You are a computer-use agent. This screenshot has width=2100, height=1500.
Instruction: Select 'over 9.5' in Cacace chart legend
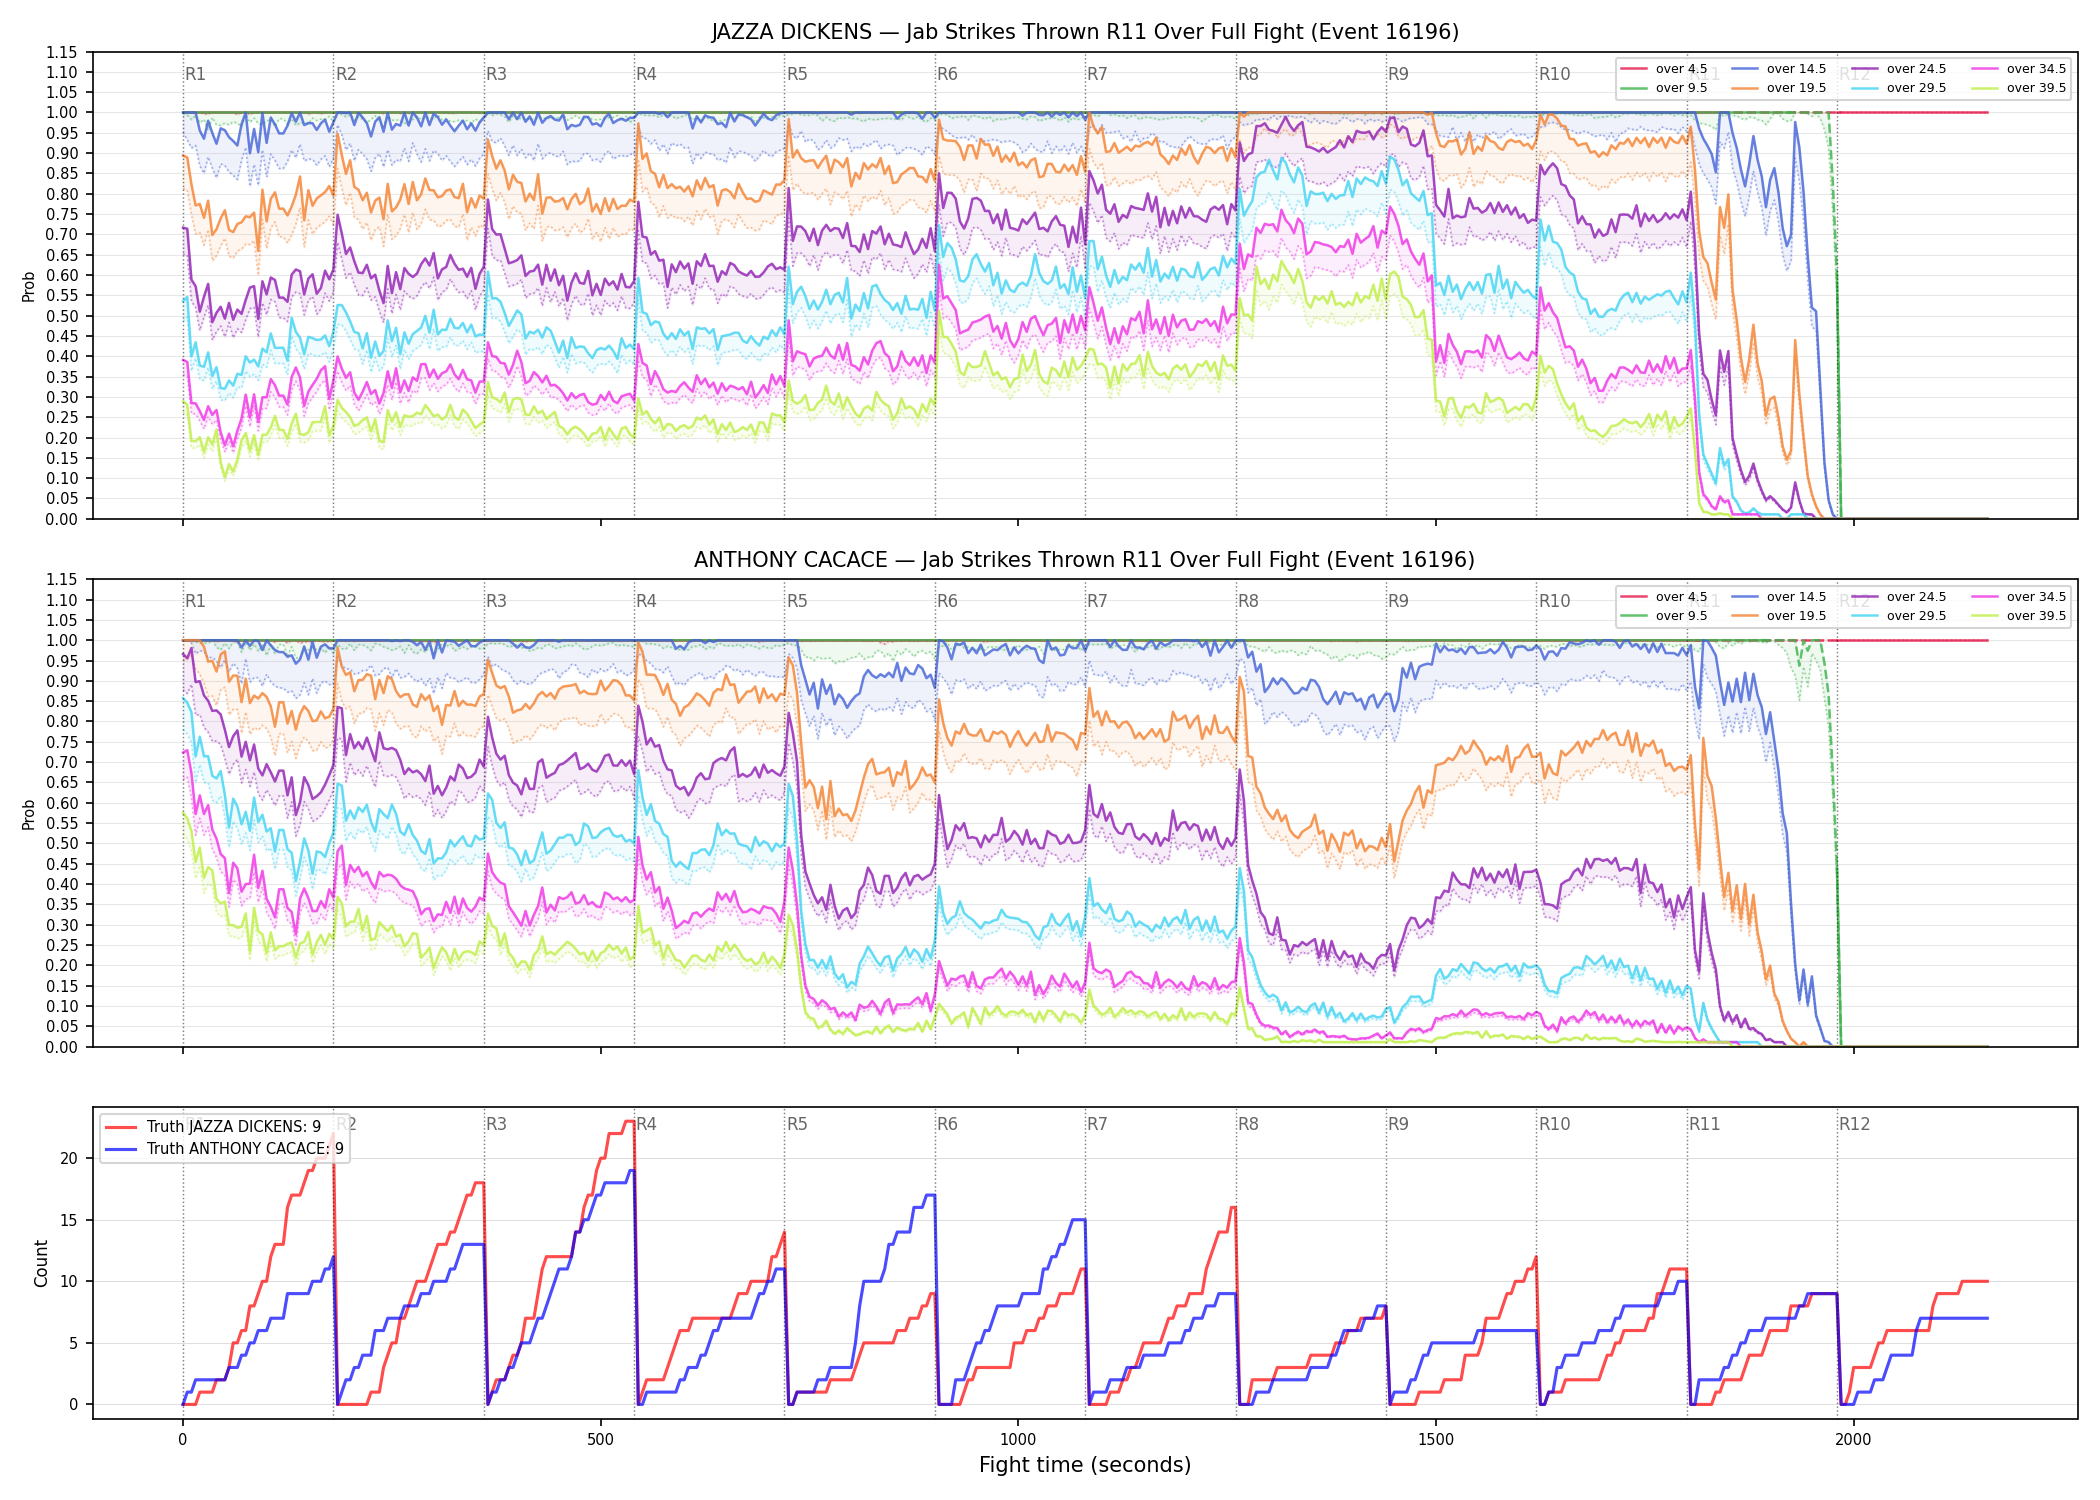point(1664,616)
